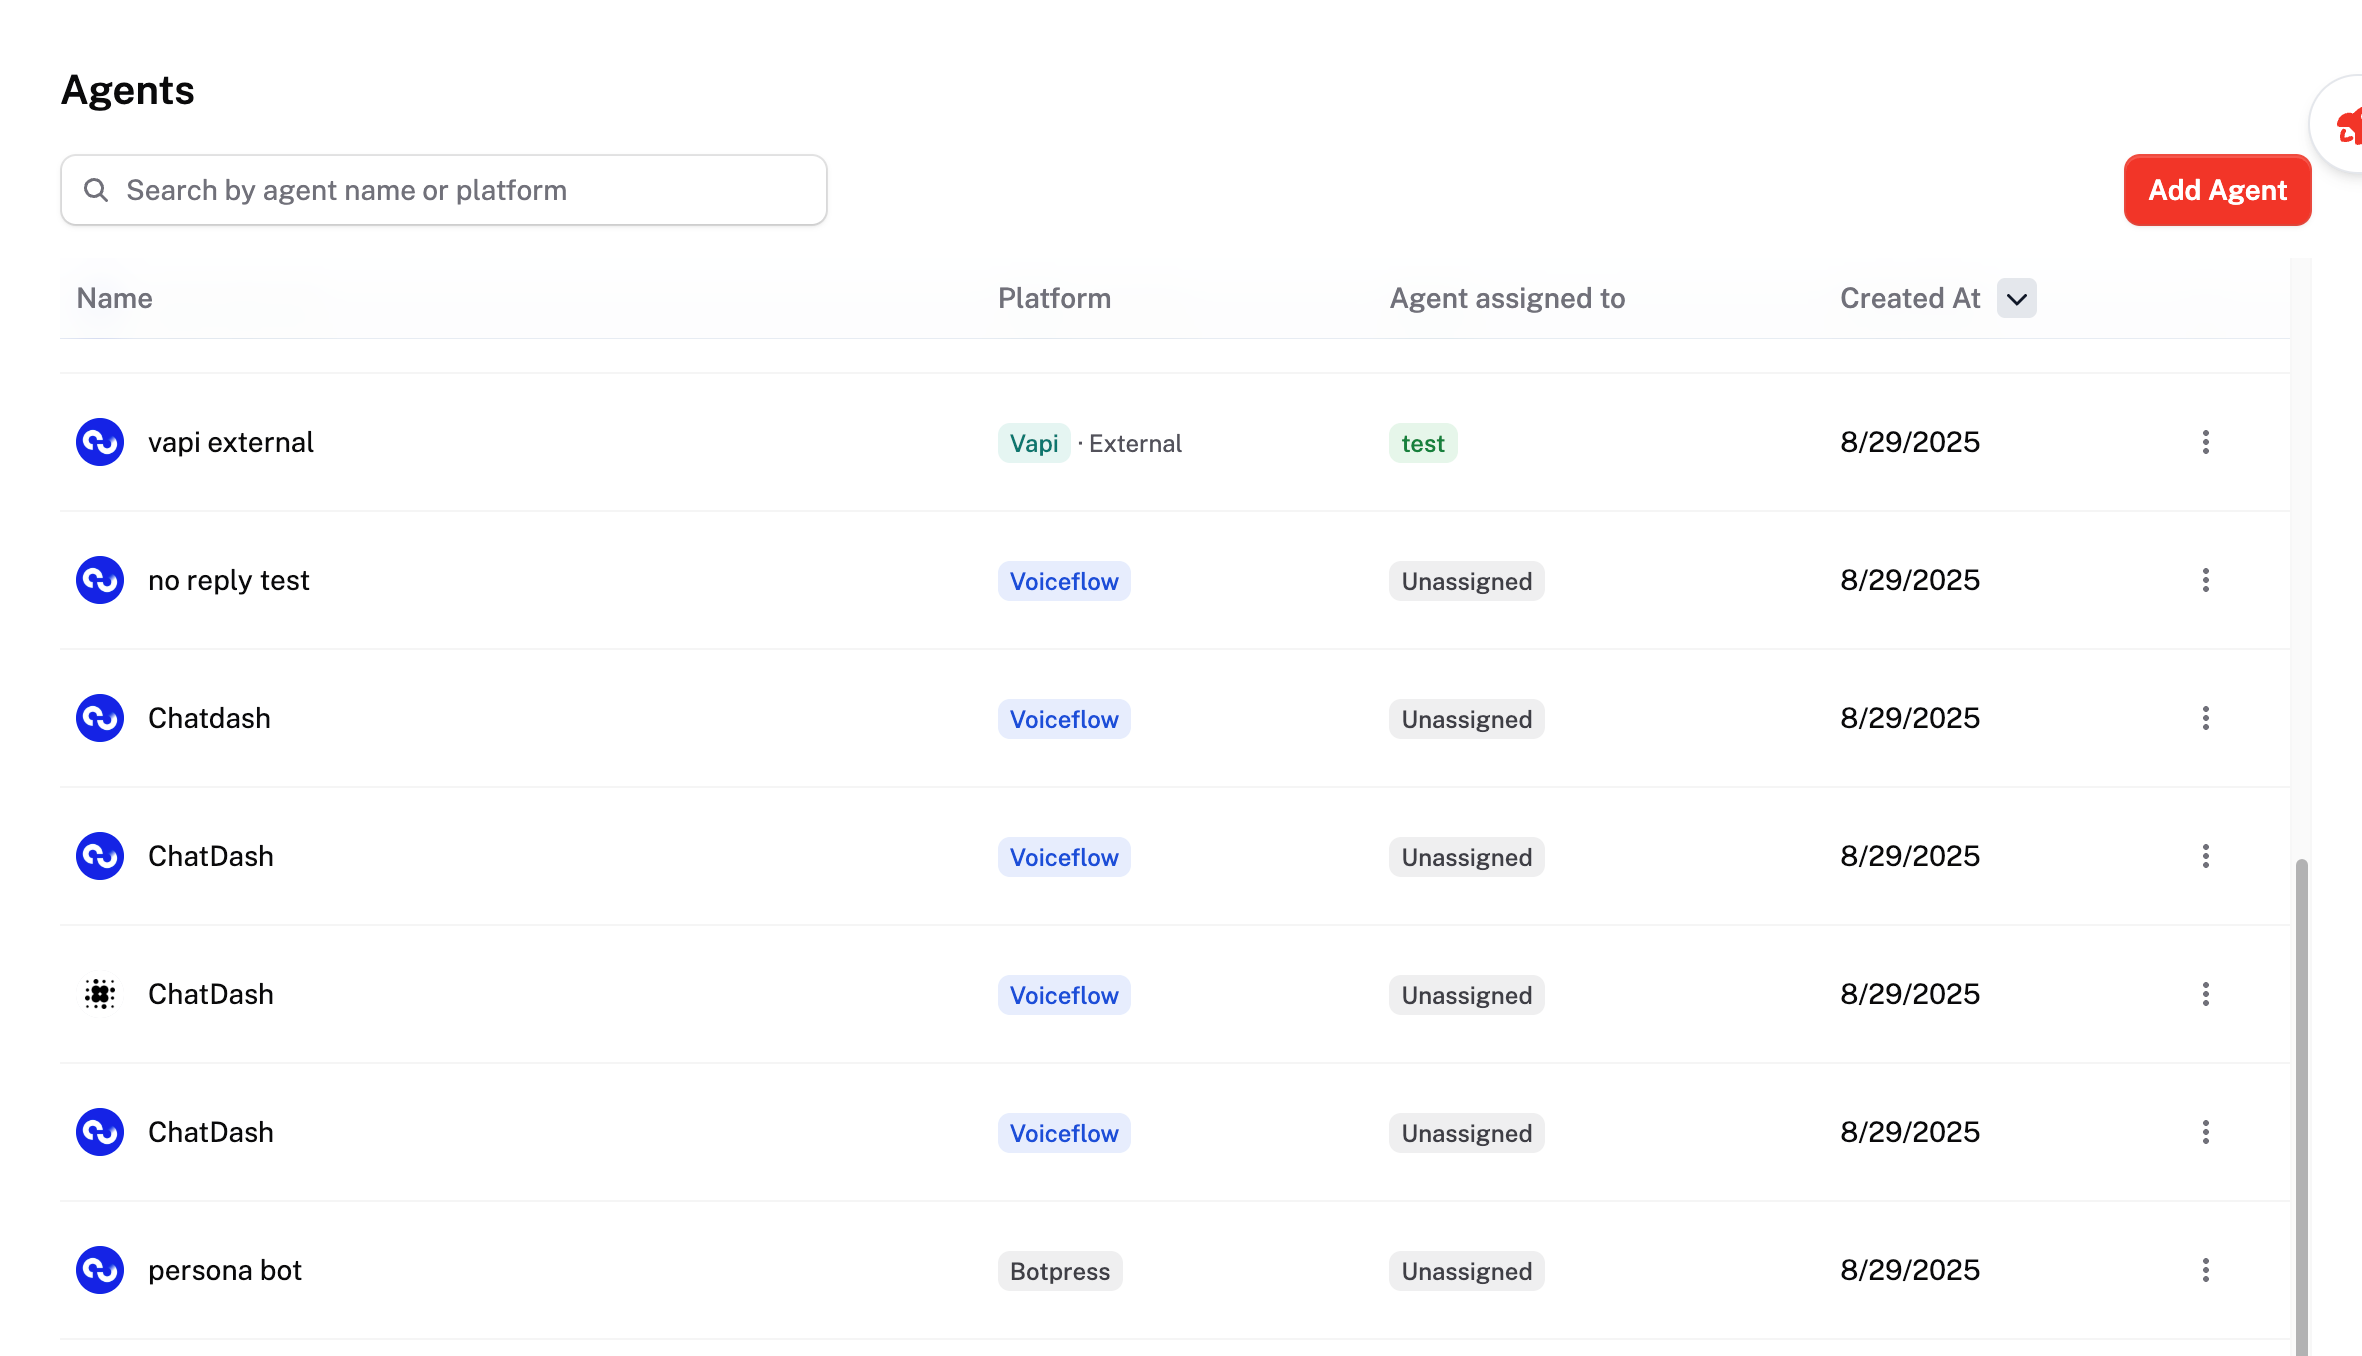The image size is (2362, 1356).
Task: Click the vapi external created date
Action: 1910,442
